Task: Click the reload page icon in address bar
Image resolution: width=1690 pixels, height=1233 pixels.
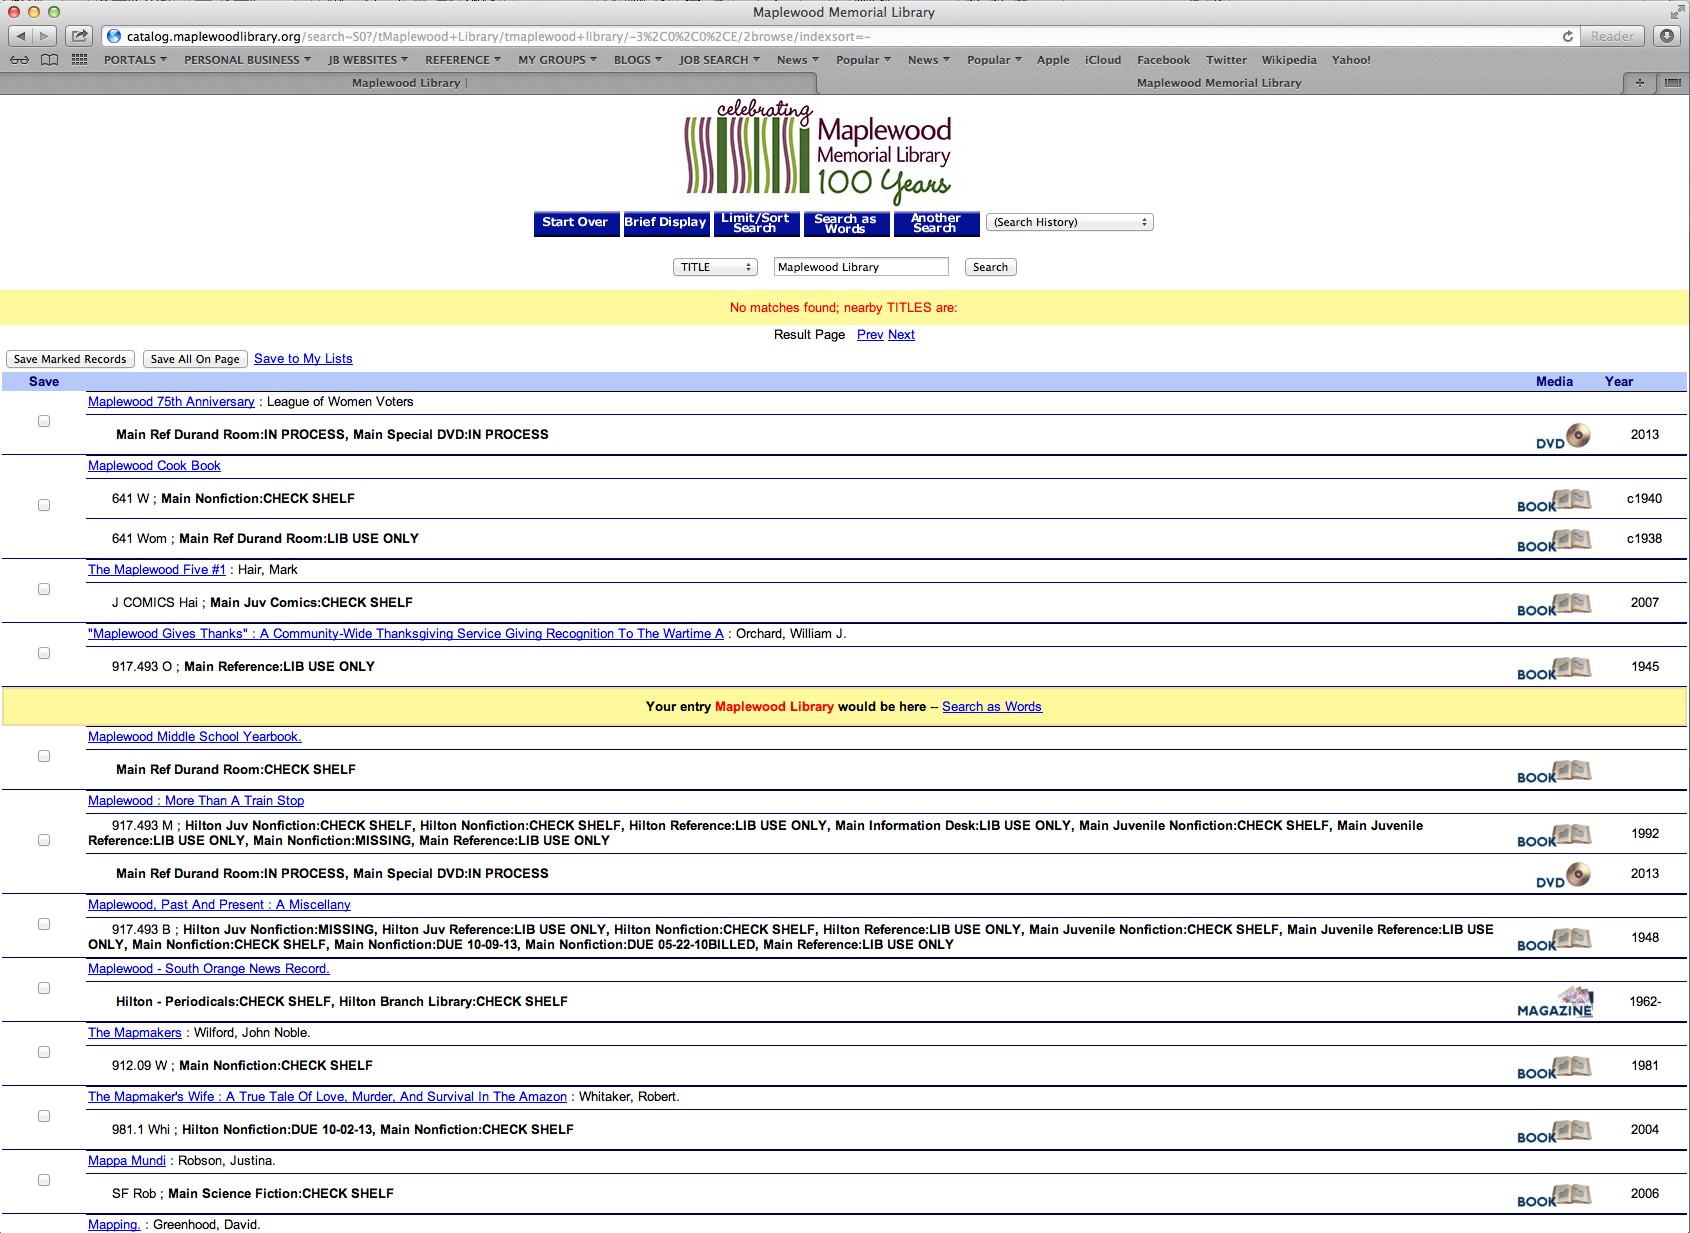Action: (x=1567, y=36)
